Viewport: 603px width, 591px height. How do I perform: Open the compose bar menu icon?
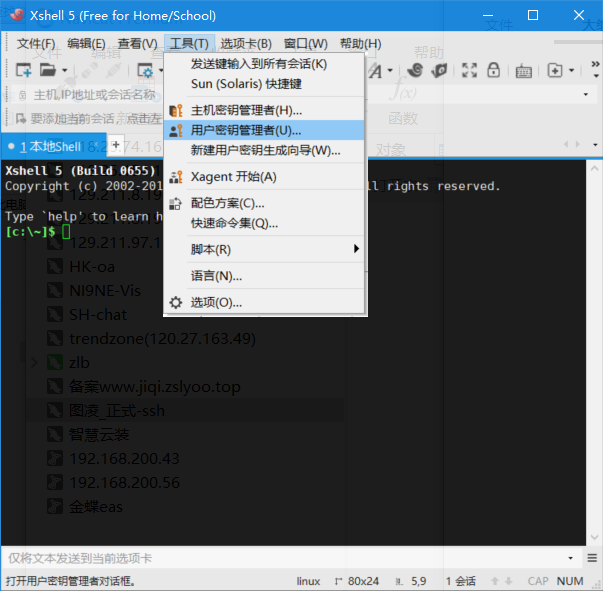click(589, 558)
